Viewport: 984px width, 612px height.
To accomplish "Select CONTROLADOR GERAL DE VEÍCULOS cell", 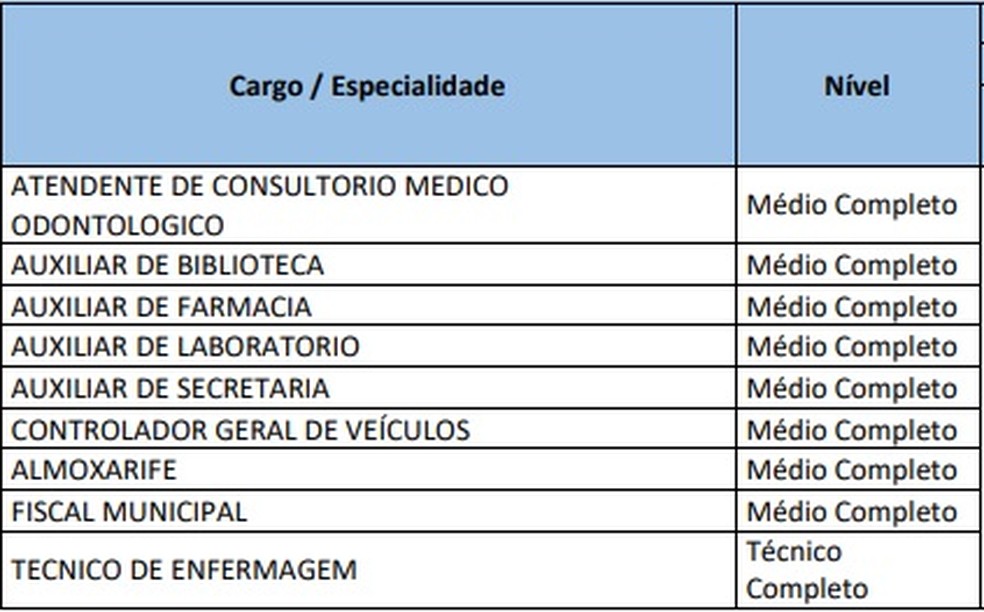I will pyautogui.click(x=241, y=430).
